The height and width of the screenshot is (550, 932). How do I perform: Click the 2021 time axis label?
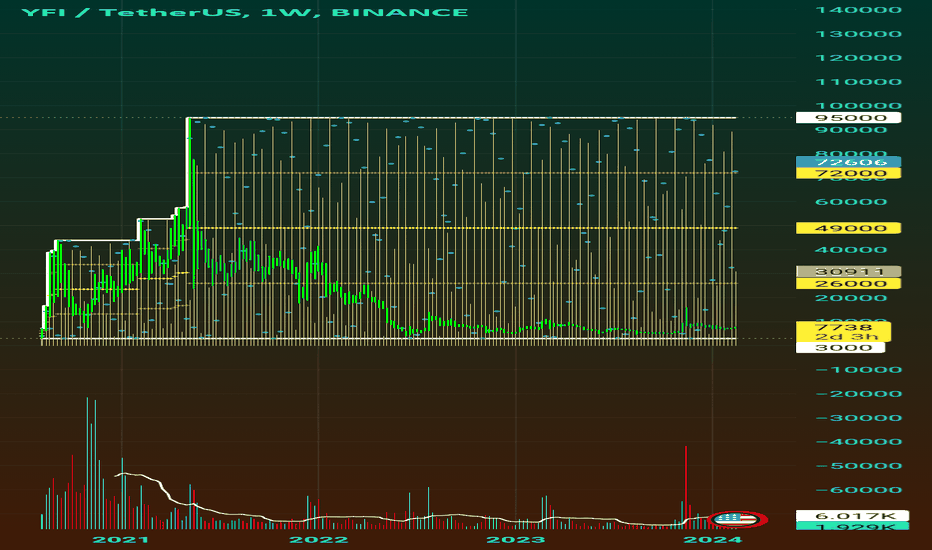point(121,540)
